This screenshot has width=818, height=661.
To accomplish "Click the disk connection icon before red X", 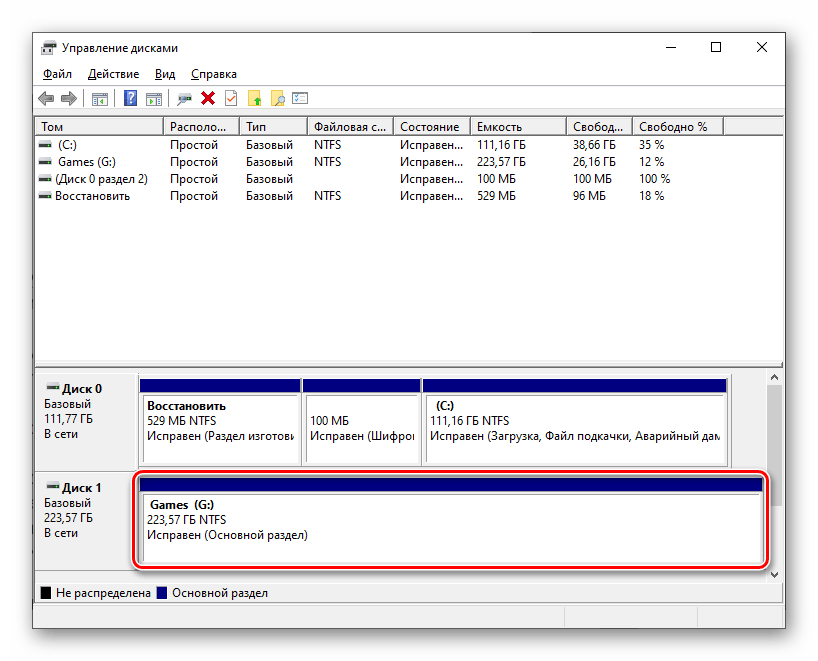I will point(184,98).
